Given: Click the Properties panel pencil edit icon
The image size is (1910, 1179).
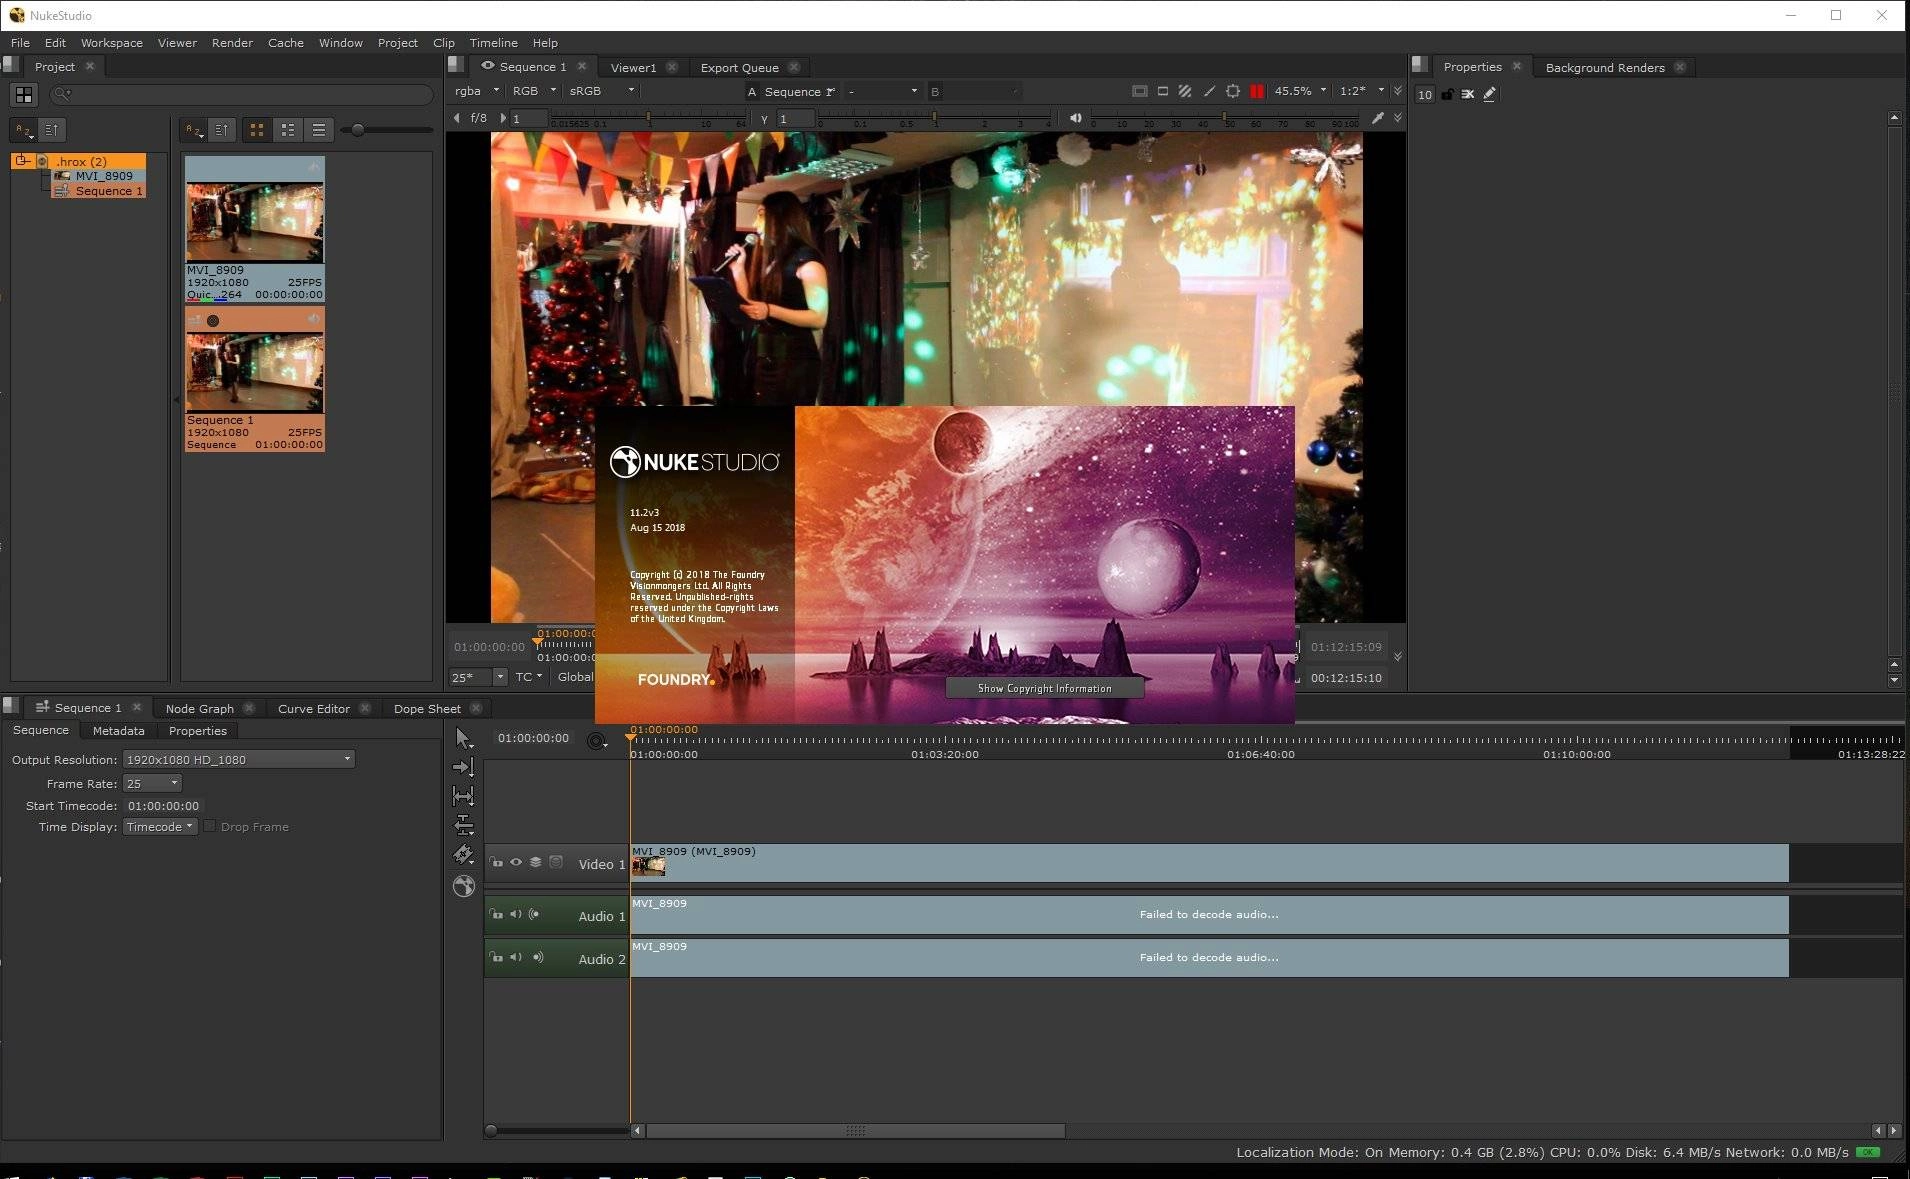Looking at the screenshot, I should 1490,94.
